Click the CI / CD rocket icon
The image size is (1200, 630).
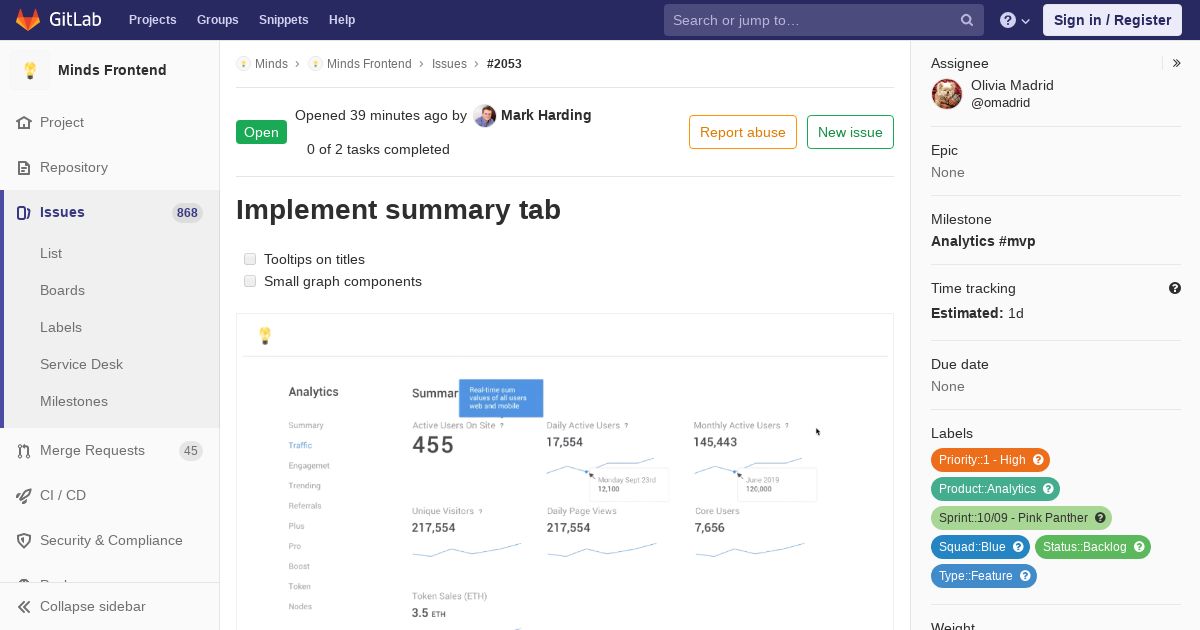(24, 495)
